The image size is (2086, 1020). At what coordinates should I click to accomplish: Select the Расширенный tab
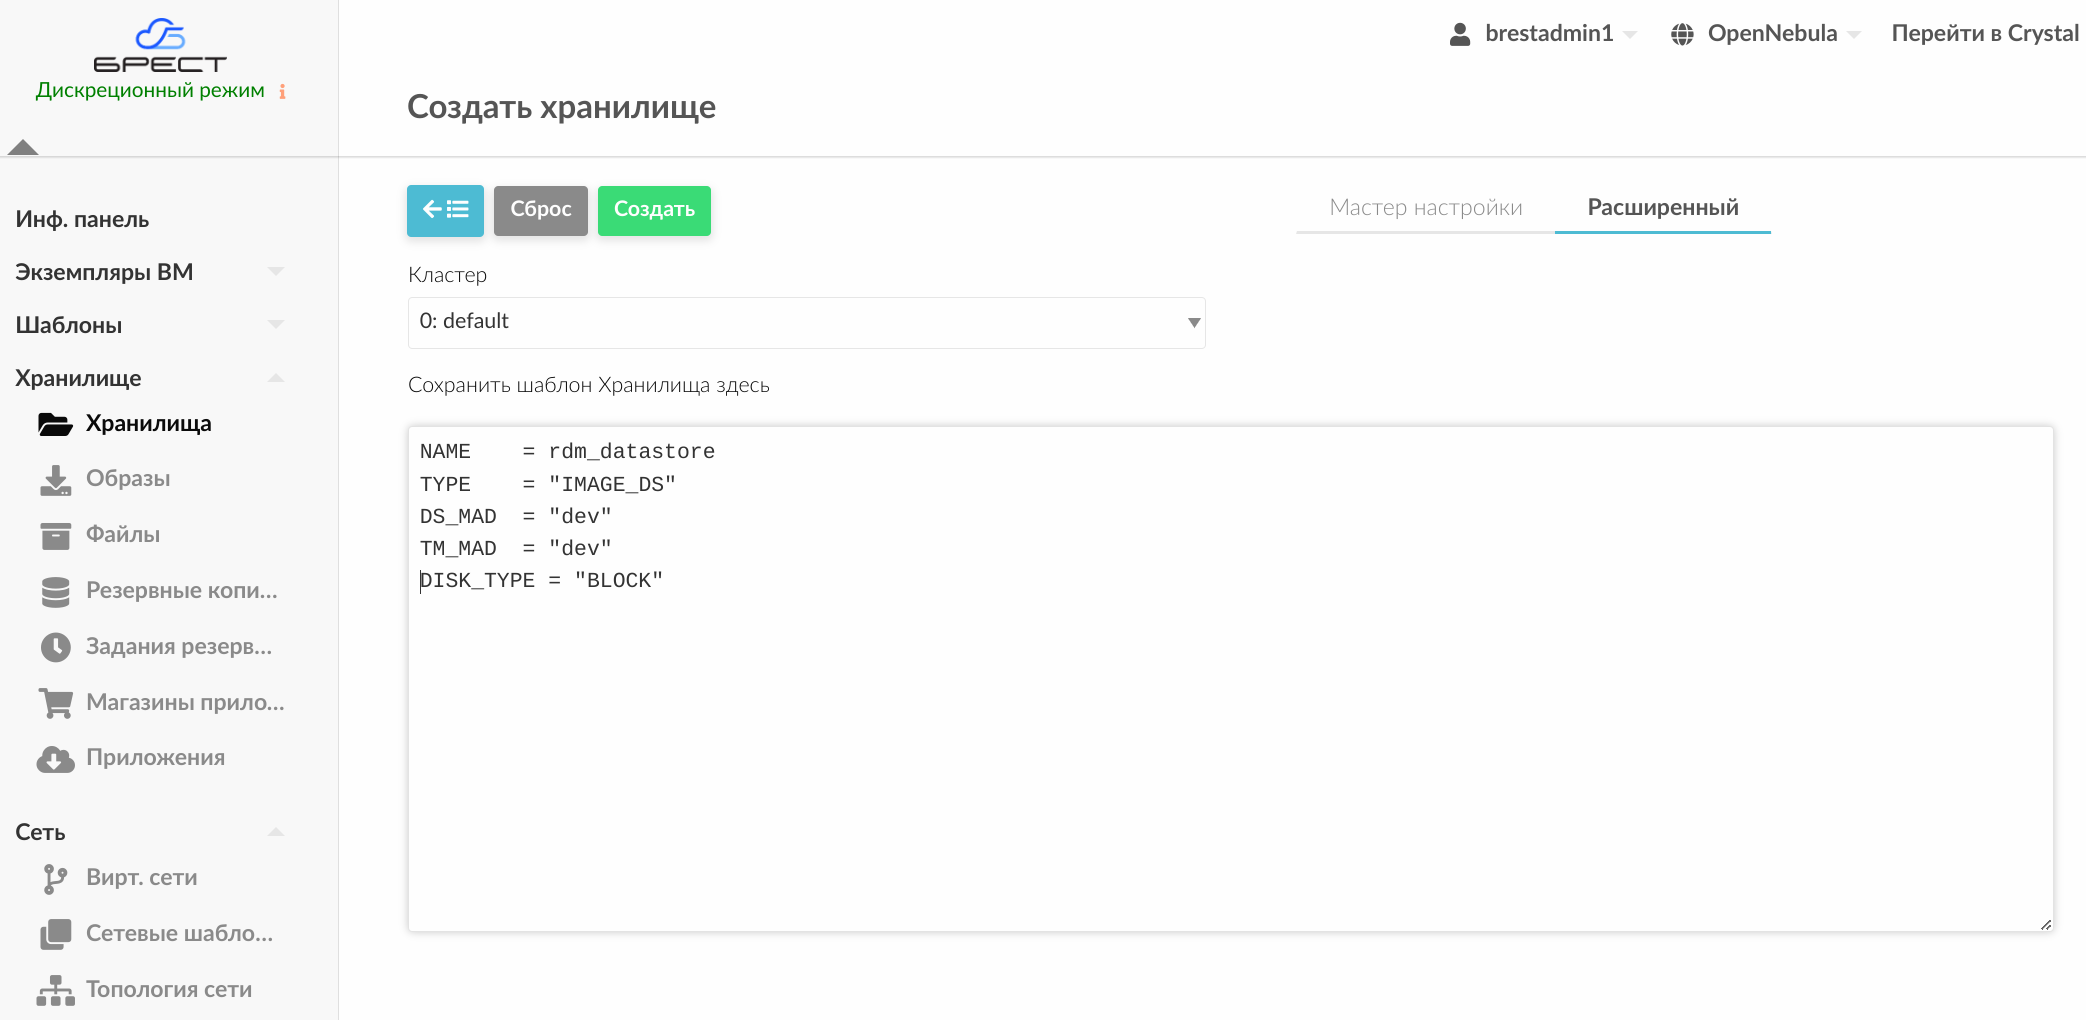click(1662, 208)
